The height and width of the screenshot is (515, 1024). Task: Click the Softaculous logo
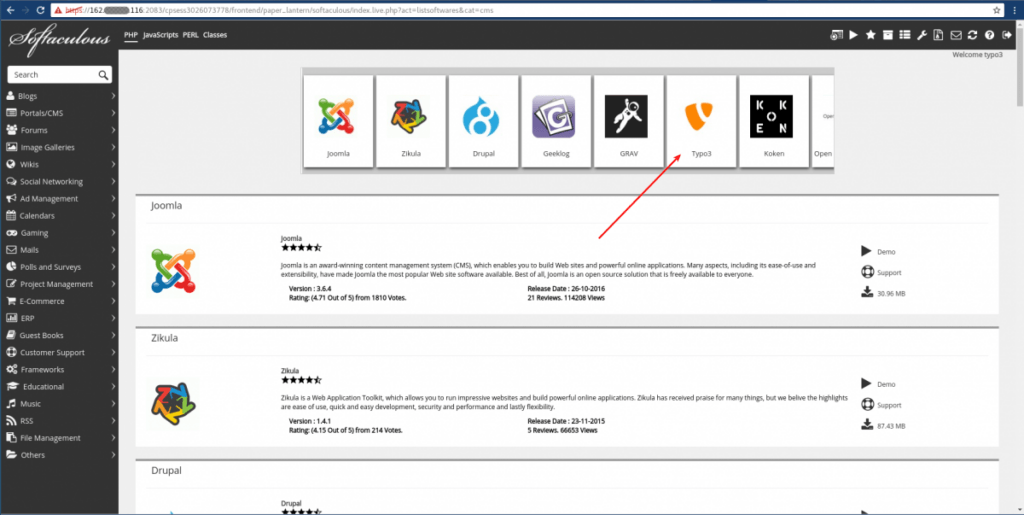(59, 39)
